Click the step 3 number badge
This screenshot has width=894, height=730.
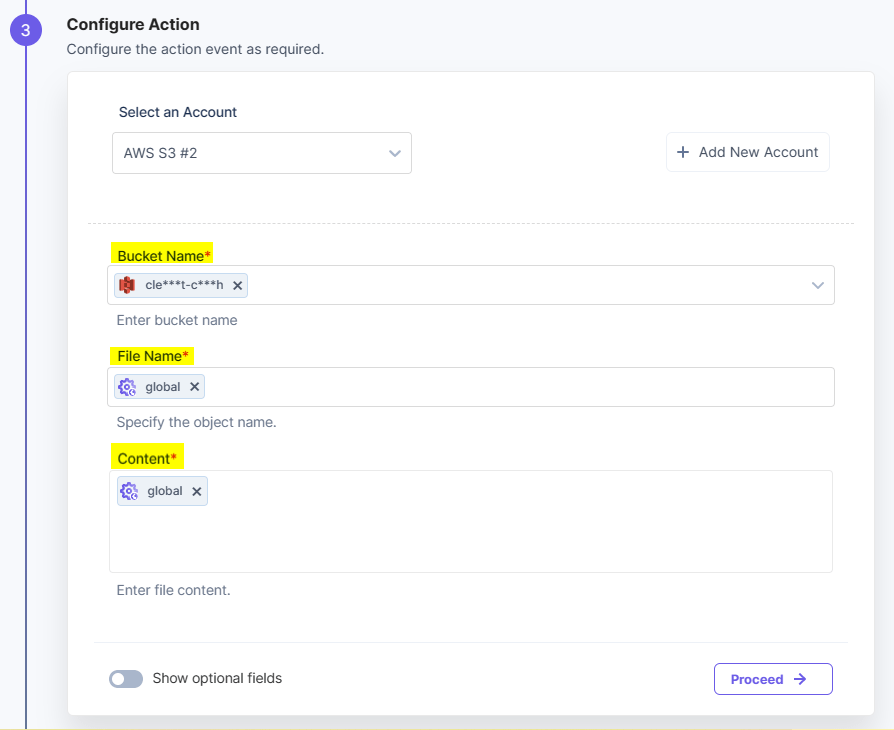click(26, 30)
